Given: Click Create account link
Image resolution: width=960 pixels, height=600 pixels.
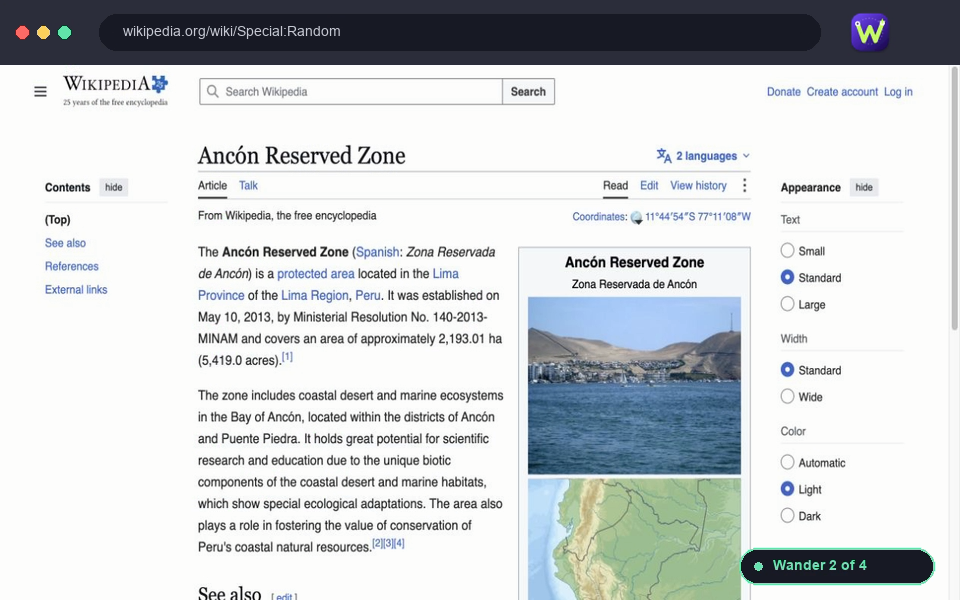Looking at the screenshot, I should coord(842,92).
